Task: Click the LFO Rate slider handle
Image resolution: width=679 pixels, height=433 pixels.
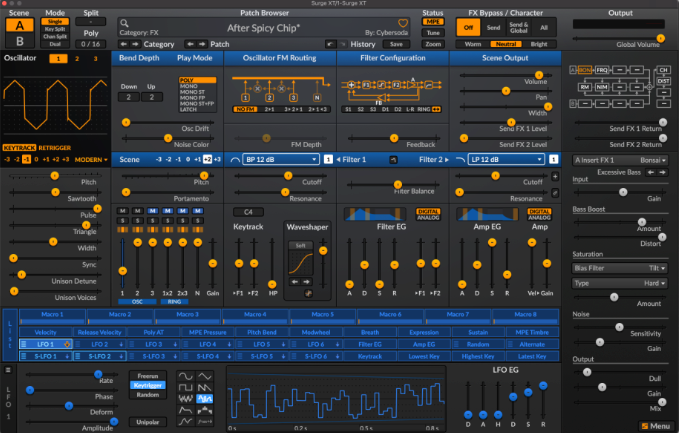Action: point(98,374)
